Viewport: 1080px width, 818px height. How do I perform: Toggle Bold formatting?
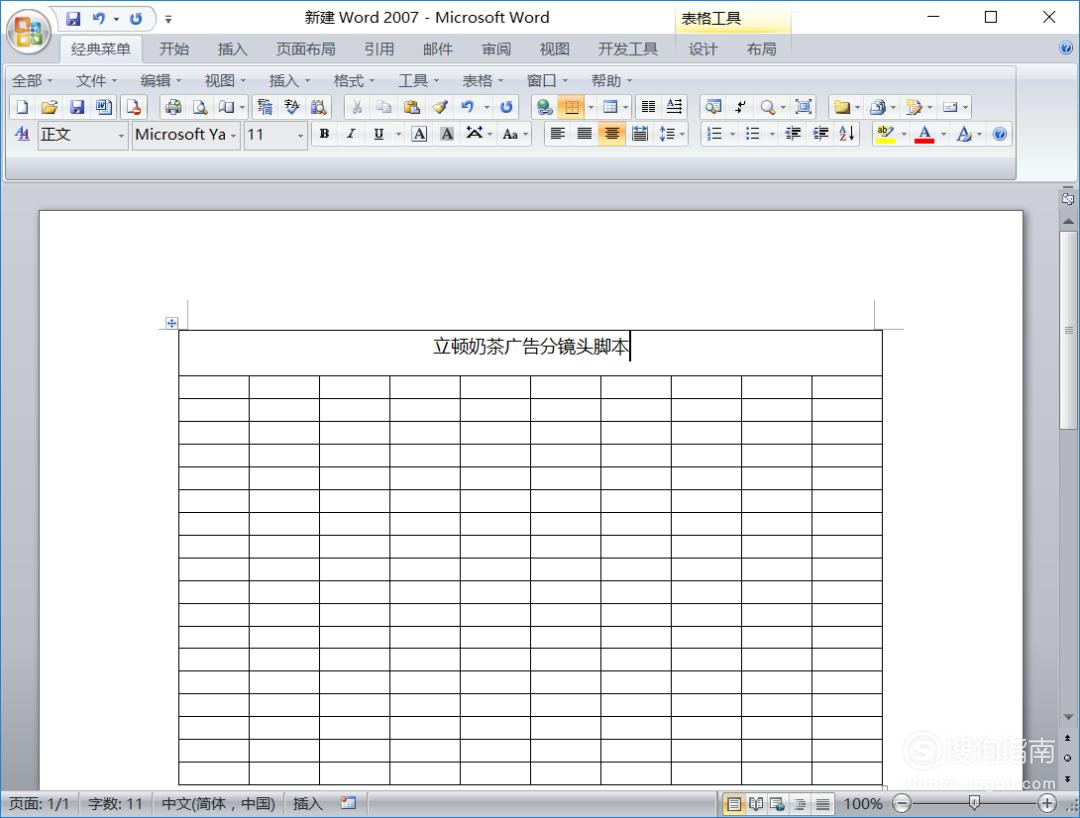tap(324, 134)
